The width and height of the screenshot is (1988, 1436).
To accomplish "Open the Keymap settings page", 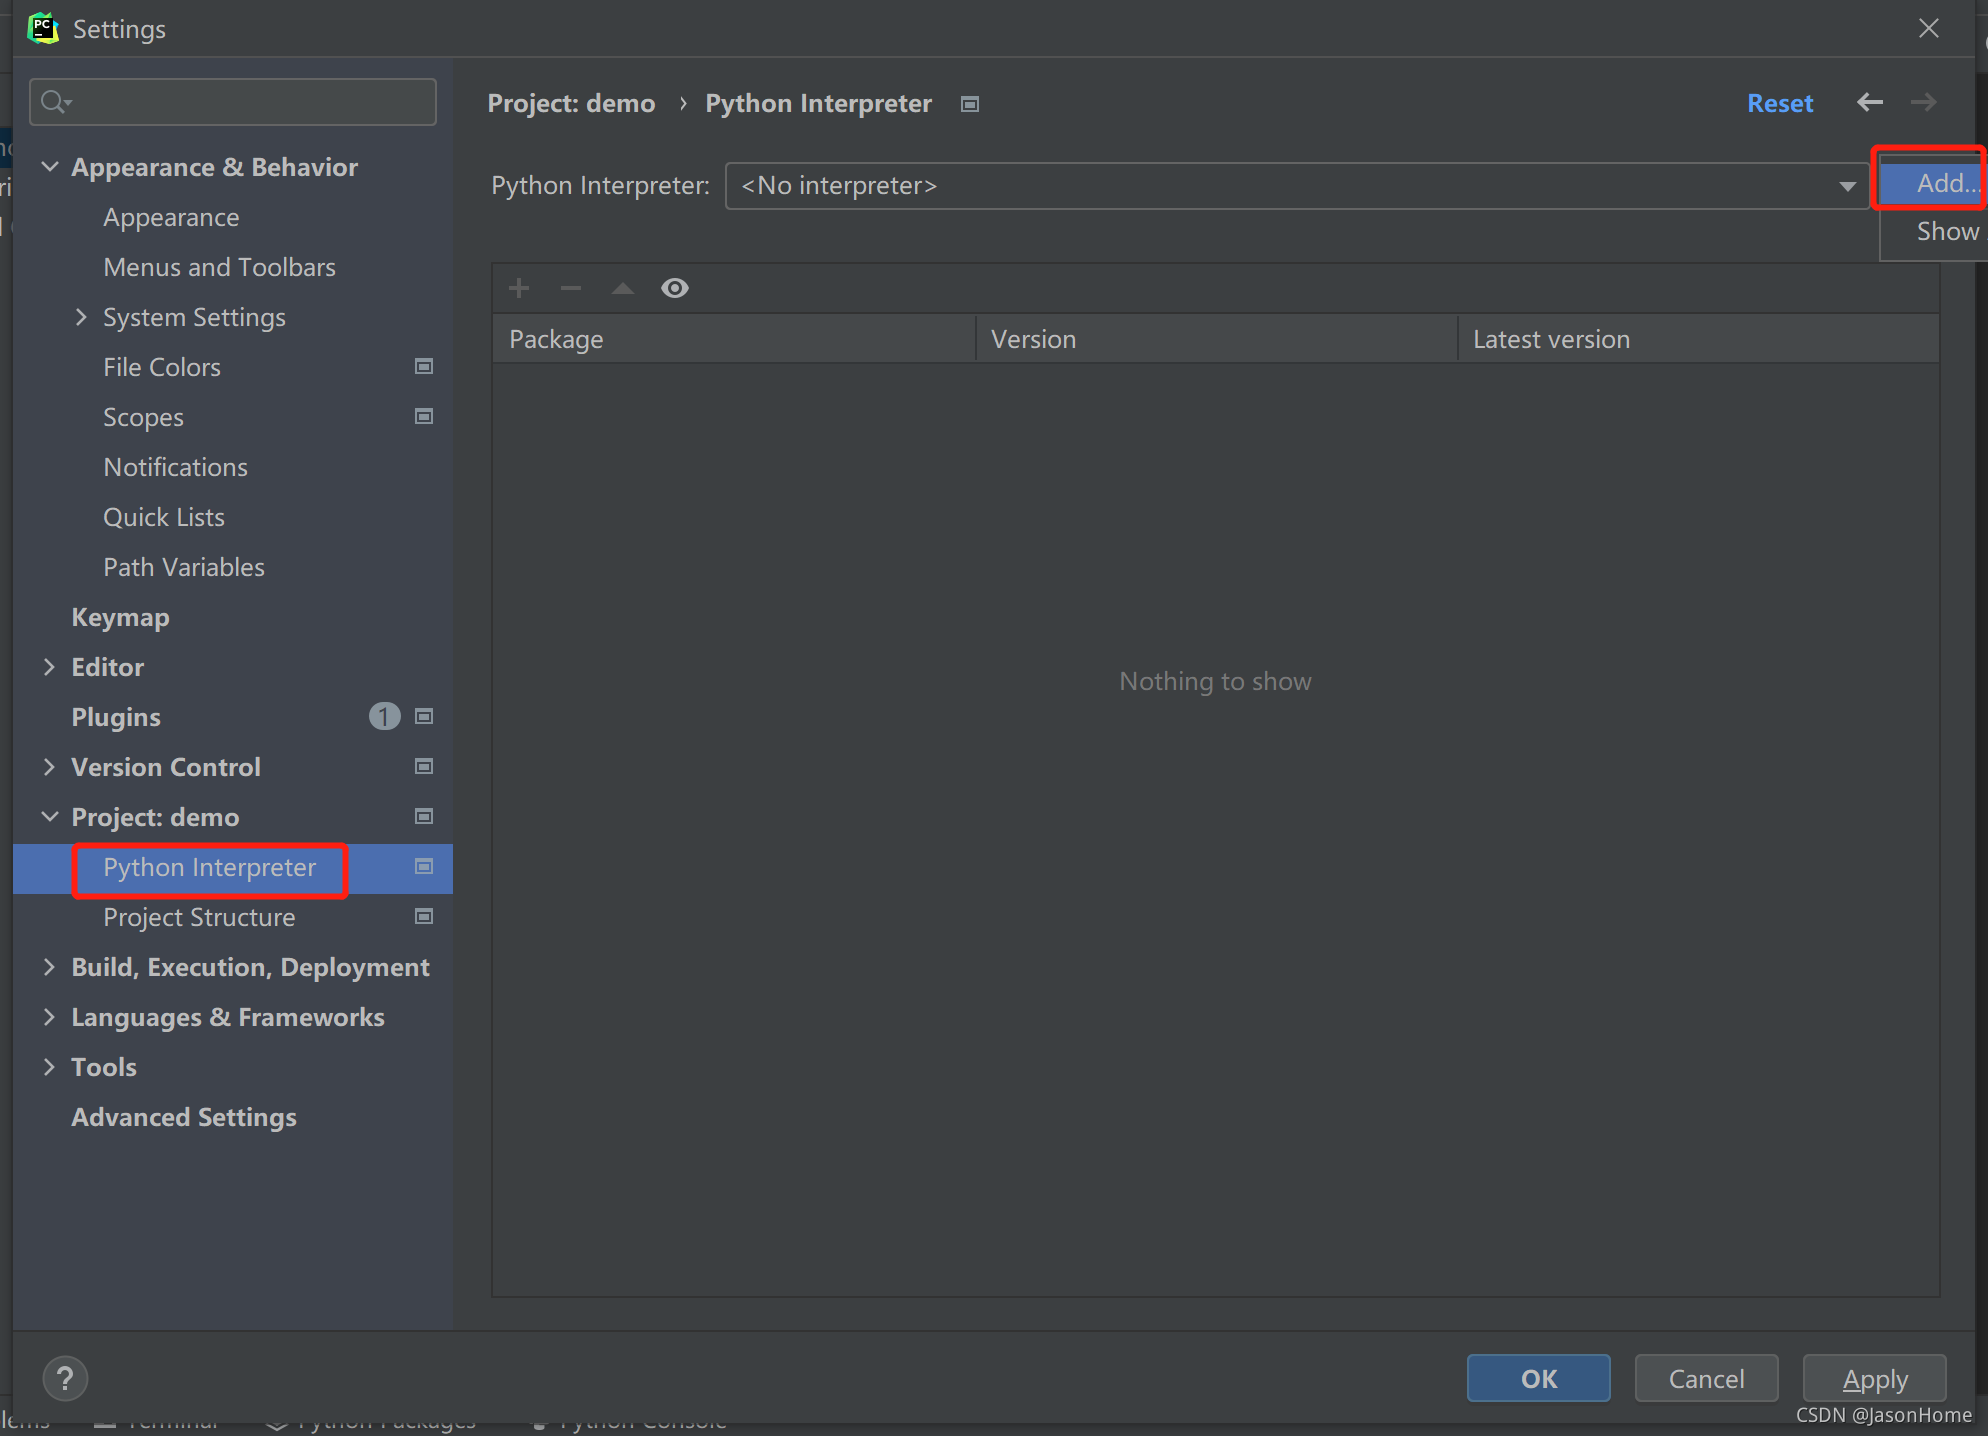I will [x=120, y=616].
